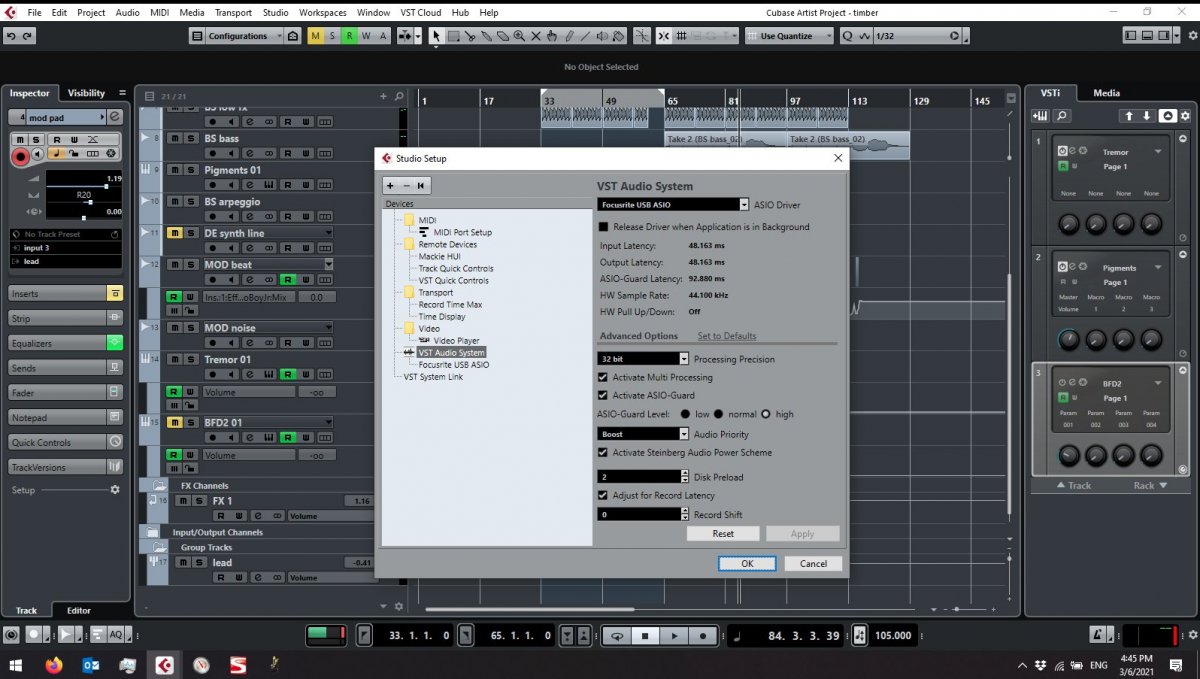Open the VST Cloud menu
The width and height of the screenshot is (1200, 679).
[422, 12]
